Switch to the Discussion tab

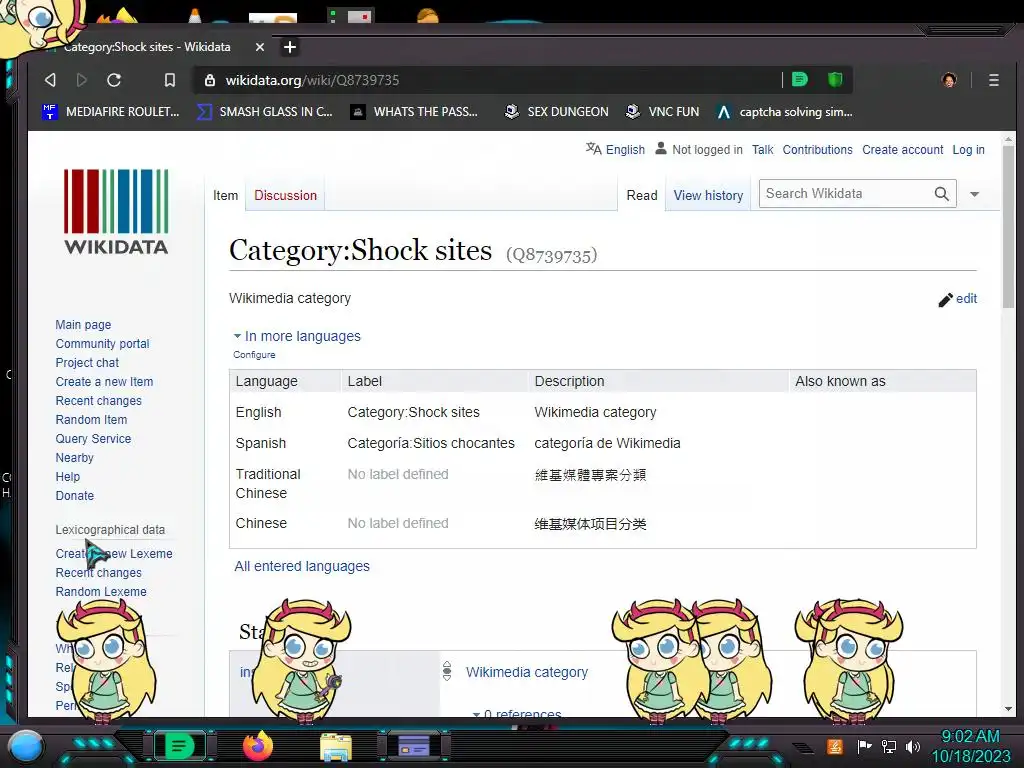(x=285, y=195)
